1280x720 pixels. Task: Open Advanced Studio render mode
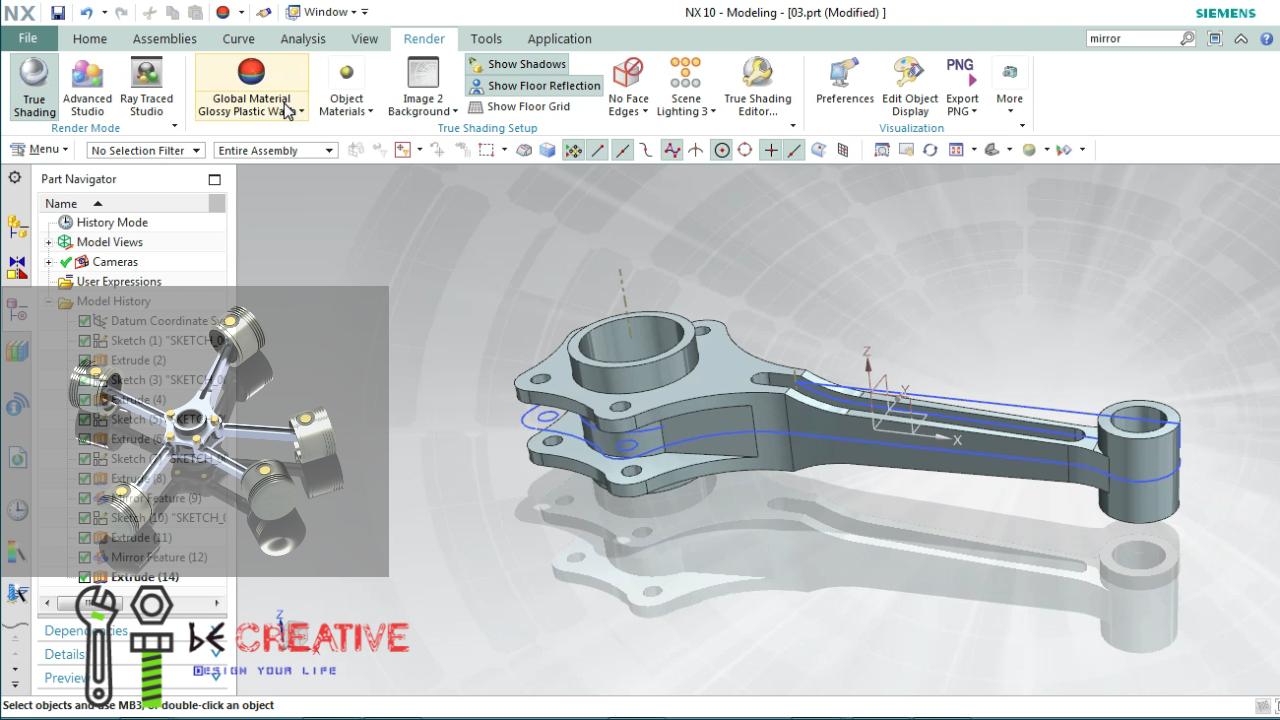[87, 76]
